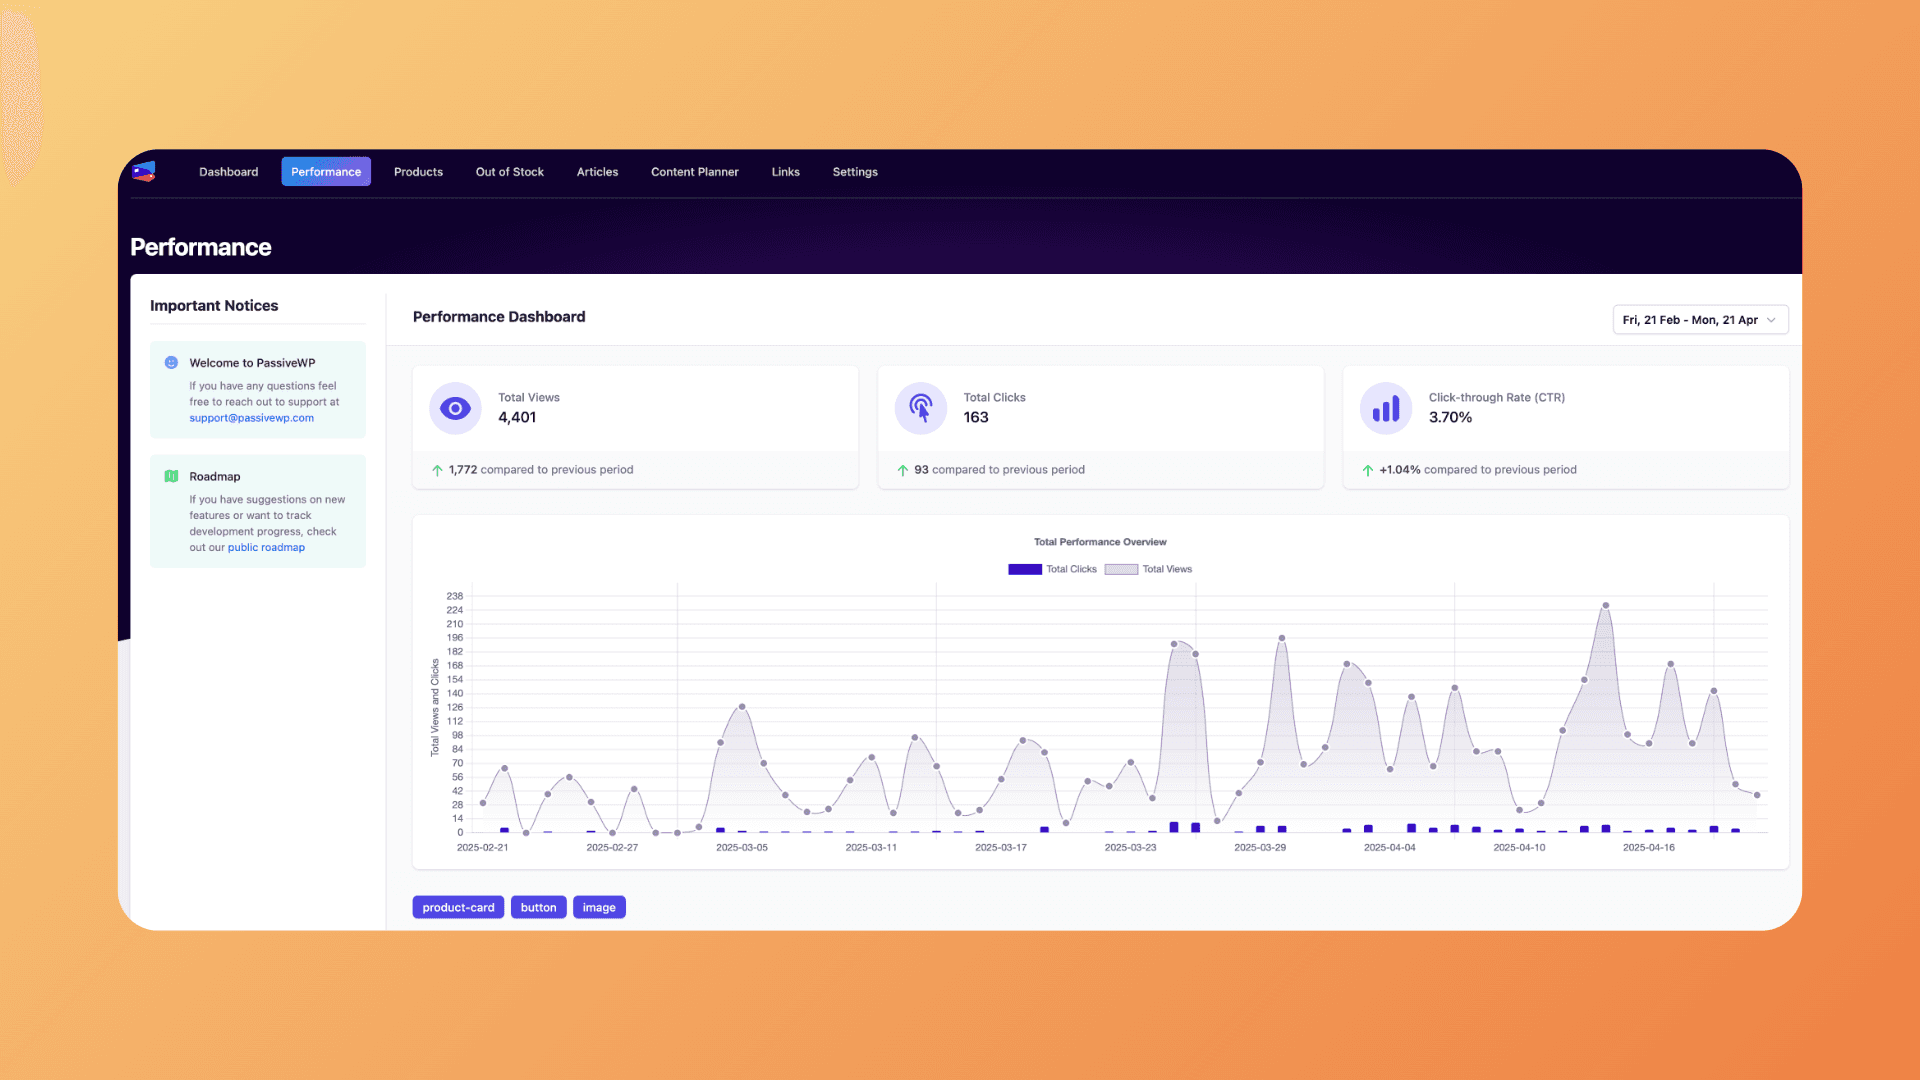The image size is (1920, 1080).
Task: Collapse the Important Notices section
Action: click(214, 305)
